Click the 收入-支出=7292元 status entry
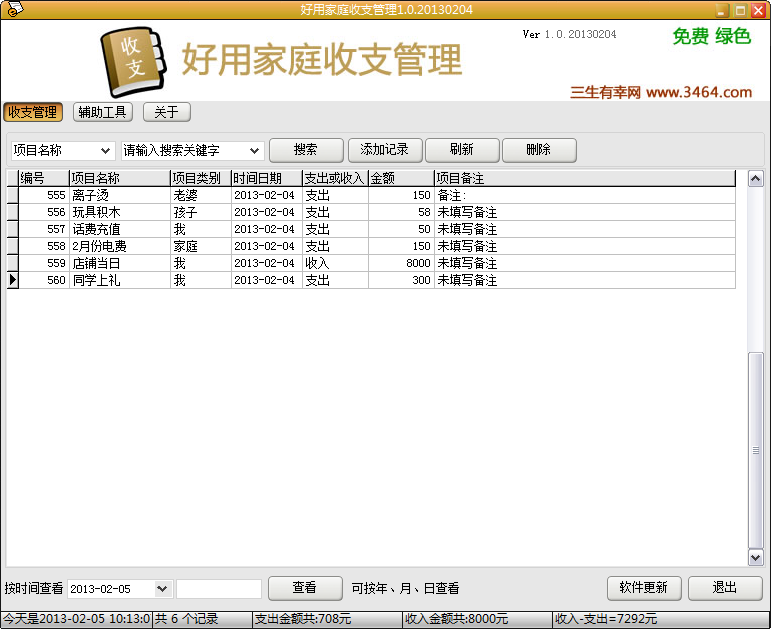 (660, 619)
